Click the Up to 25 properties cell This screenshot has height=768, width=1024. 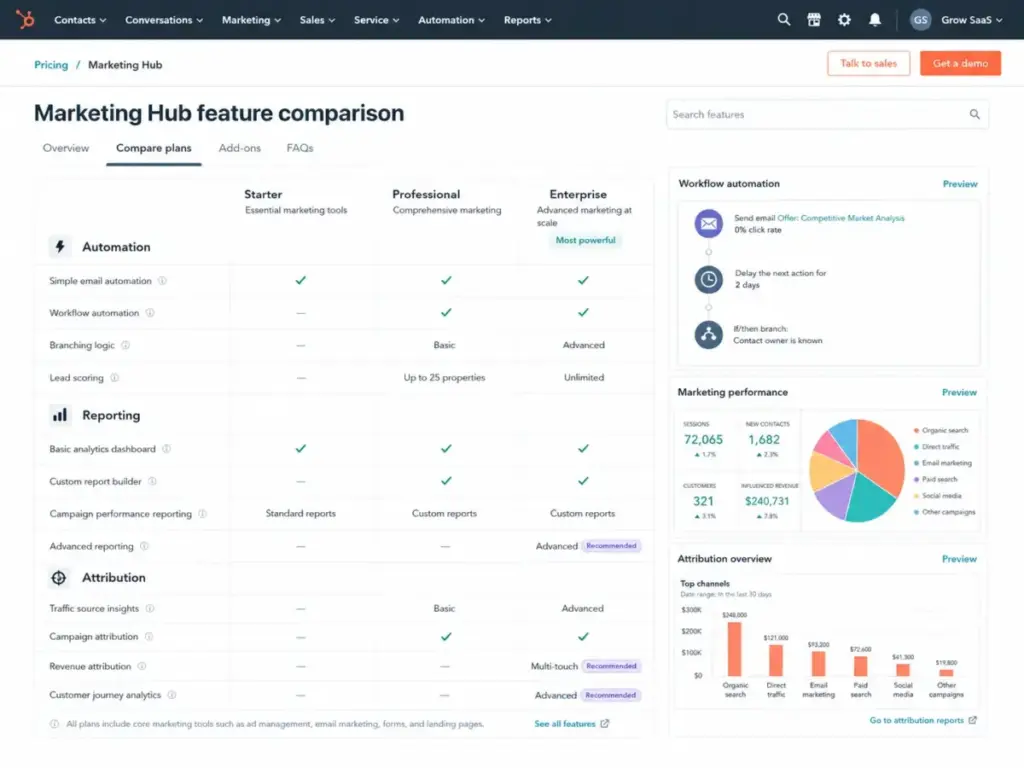[444, 377]
